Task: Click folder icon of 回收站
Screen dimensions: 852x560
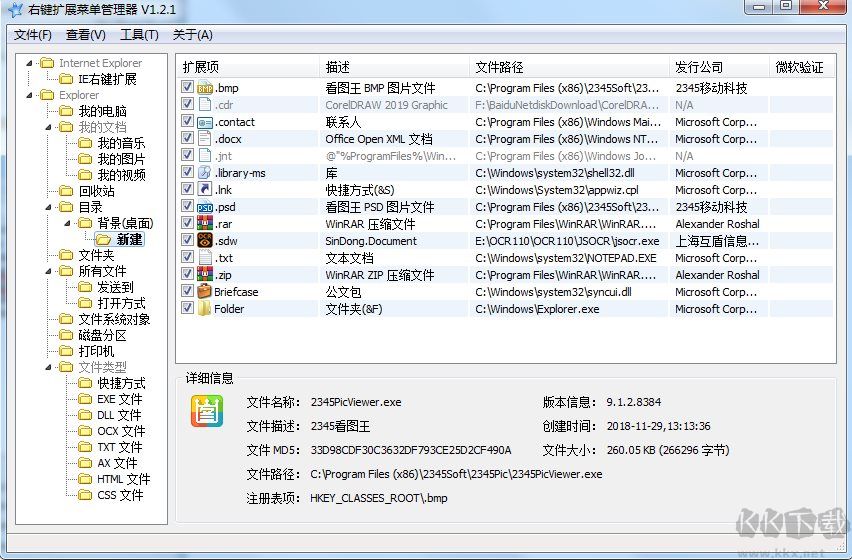Action: (x=66, y=191)
